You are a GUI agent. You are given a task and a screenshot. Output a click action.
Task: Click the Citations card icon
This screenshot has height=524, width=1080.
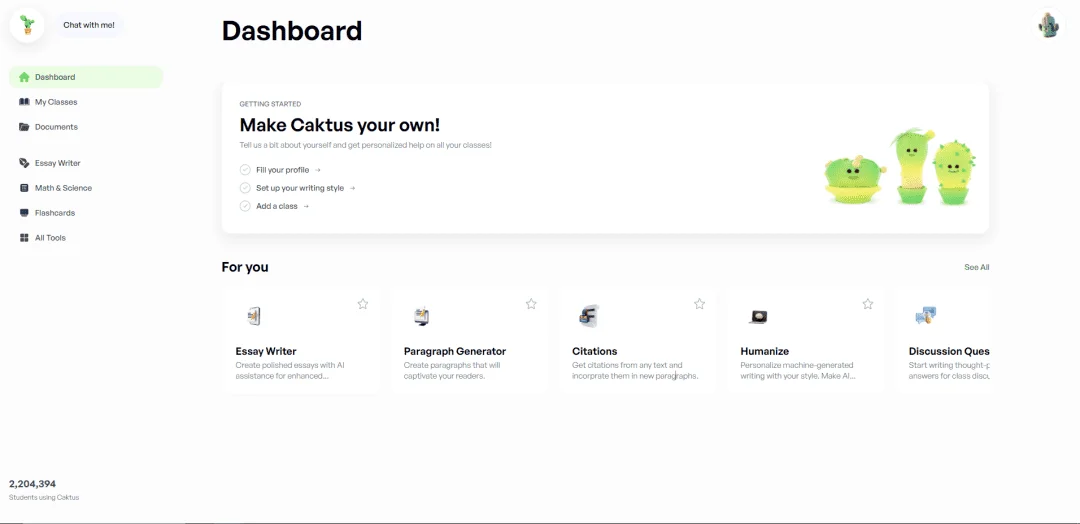589,316
